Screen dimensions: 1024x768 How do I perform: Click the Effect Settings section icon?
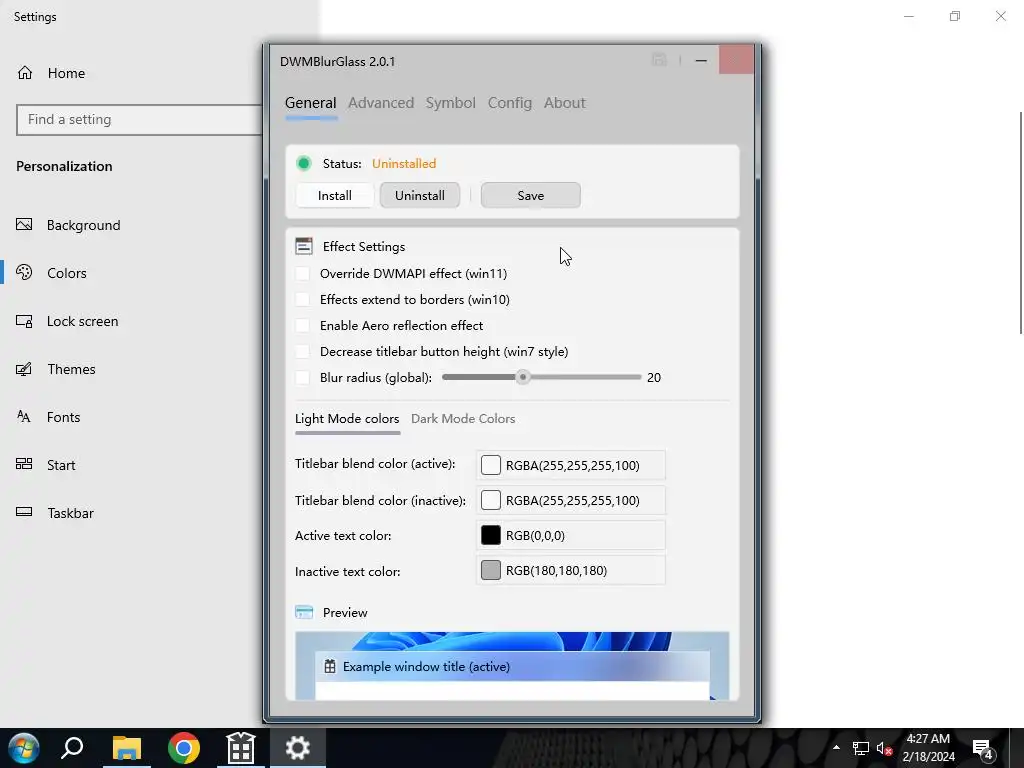coord(304,246)
